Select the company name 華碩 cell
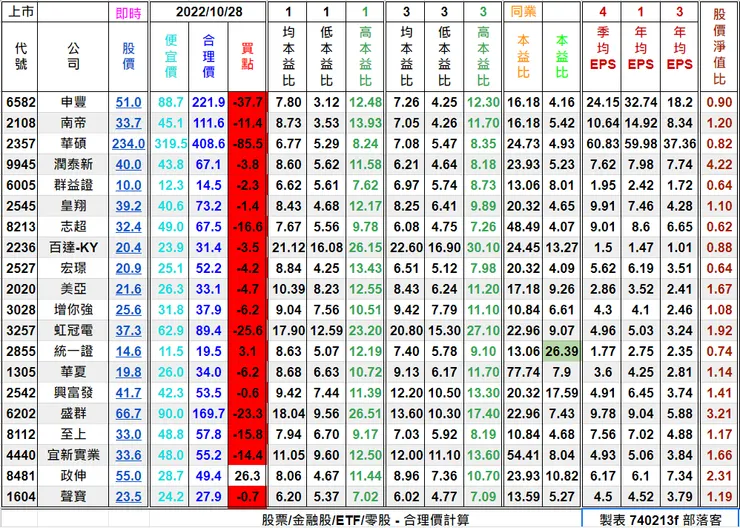The image size is (740, 528). tap(73, 144)
